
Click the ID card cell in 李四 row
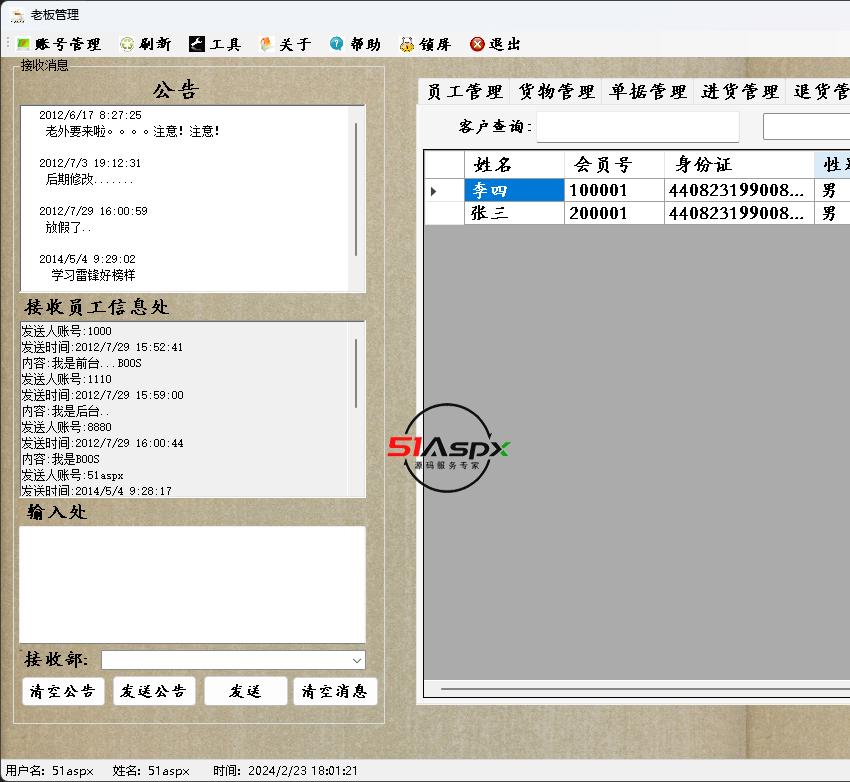[739, 191]
